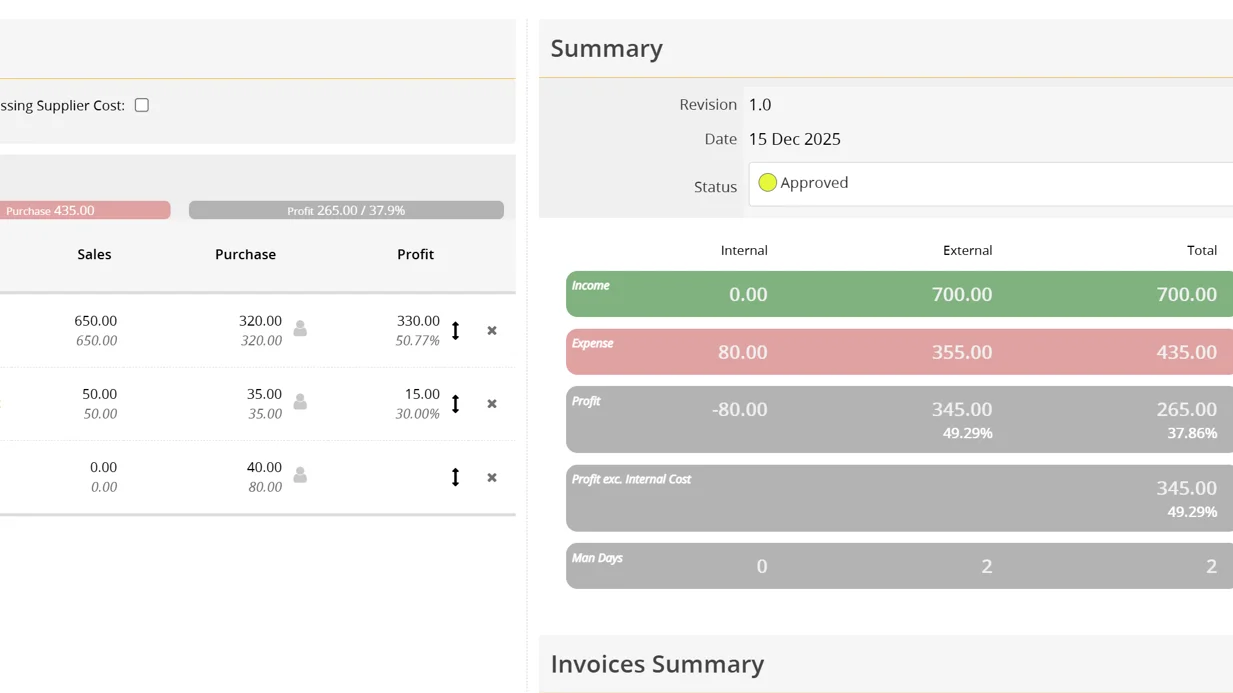Click the red Purchase 435.00 bar
This screenshot has width=1233, height=693.
coord(85,210)
